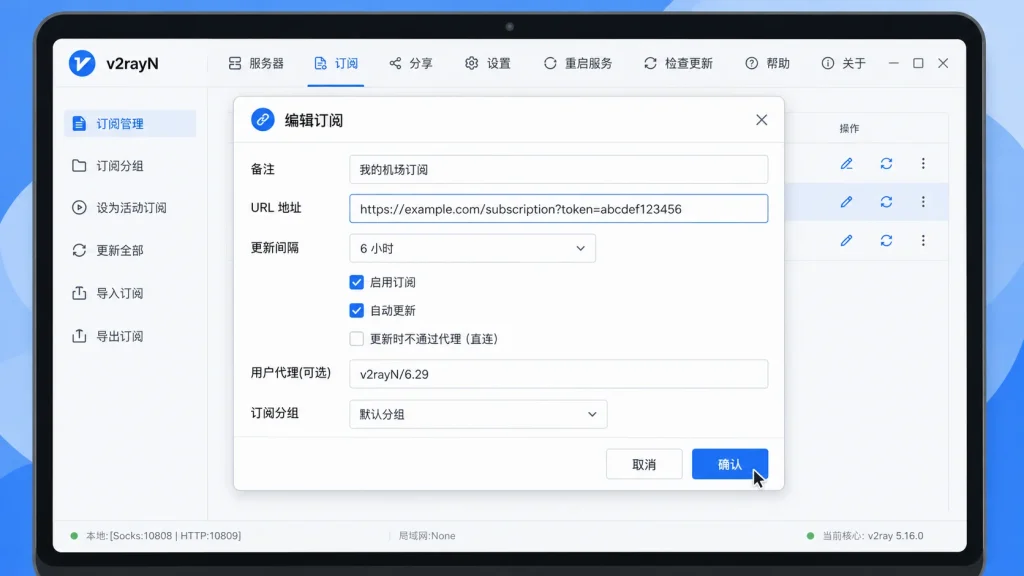Open the more options menu in second row
The image size is (1024, 576).
pyautogui.click(x=923, y=202)
